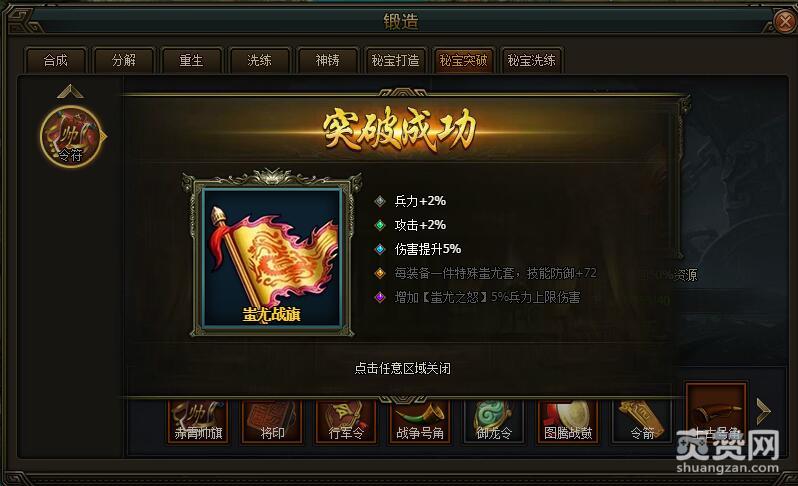Open the 分解 tab
This screenshot has height=486, width=798.
124,61
